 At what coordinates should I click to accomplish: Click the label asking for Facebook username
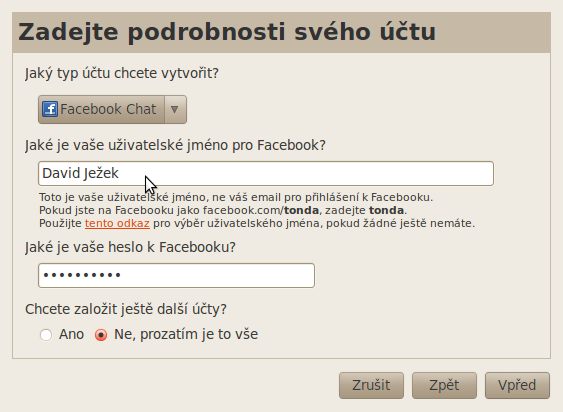tap(175, 145)
